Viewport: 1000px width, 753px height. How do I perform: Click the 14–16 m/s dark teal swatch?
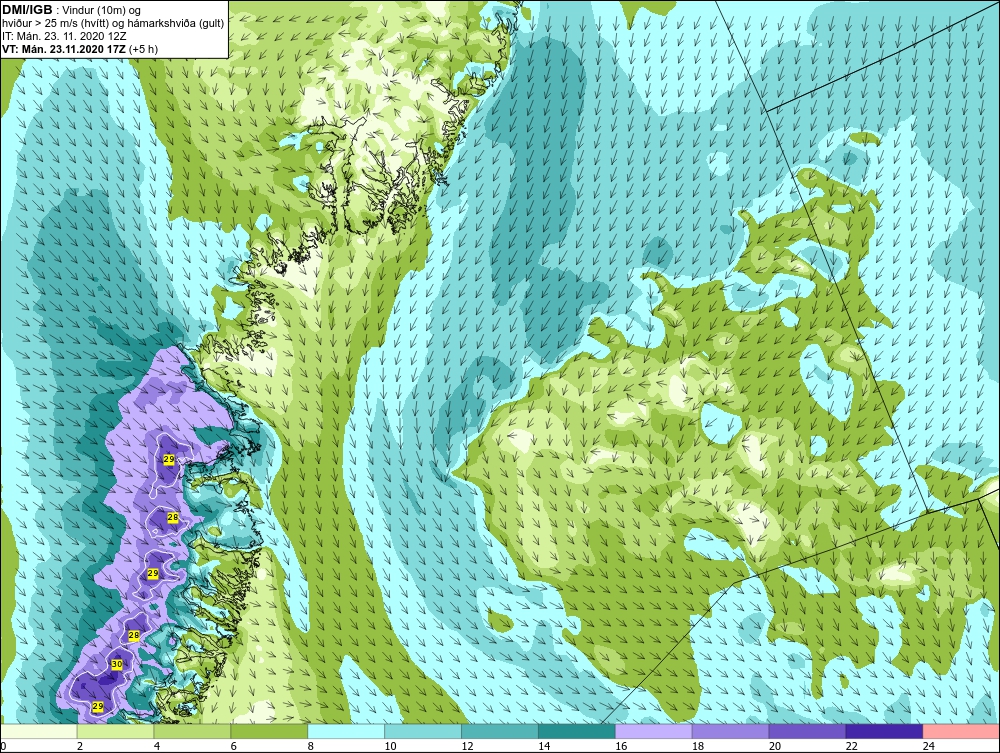tap(577, 731)
